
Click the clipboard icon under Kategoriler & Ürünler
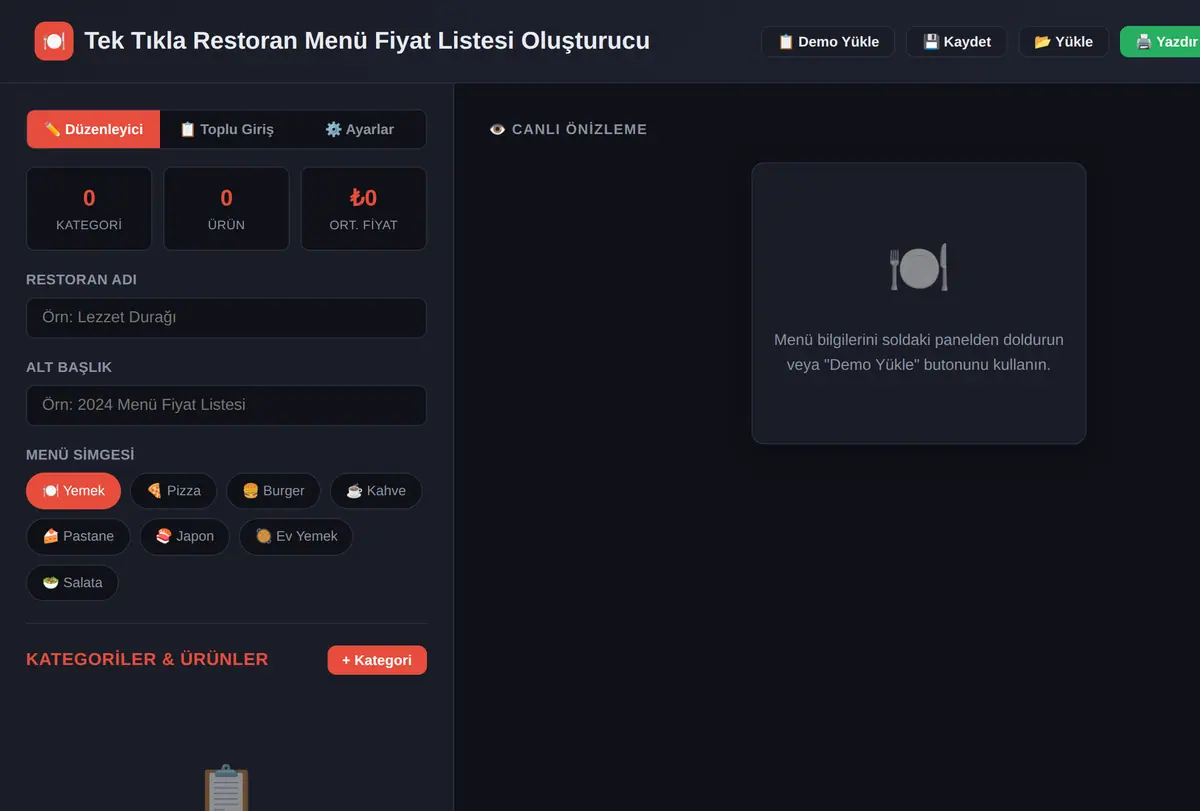pyautogui.click(x=226, y=789)
